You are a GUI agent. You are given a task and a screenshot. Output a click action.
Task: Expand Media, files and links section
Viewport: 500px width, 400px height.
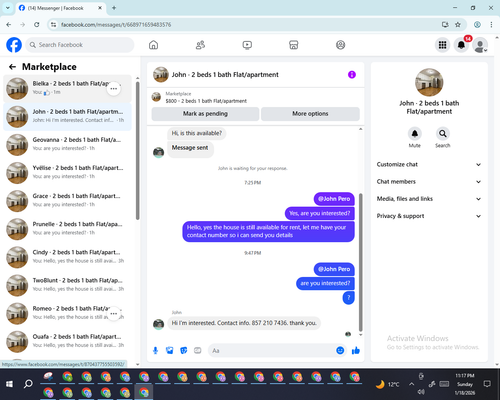pos(429,199)
